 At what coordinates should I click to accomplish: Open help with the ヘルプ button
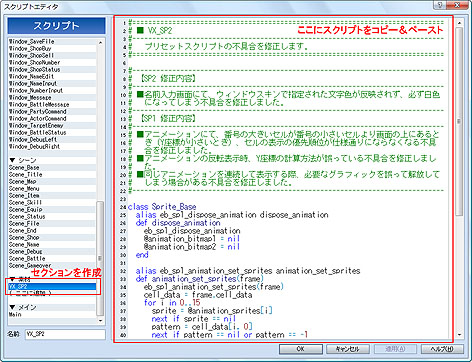442,349
